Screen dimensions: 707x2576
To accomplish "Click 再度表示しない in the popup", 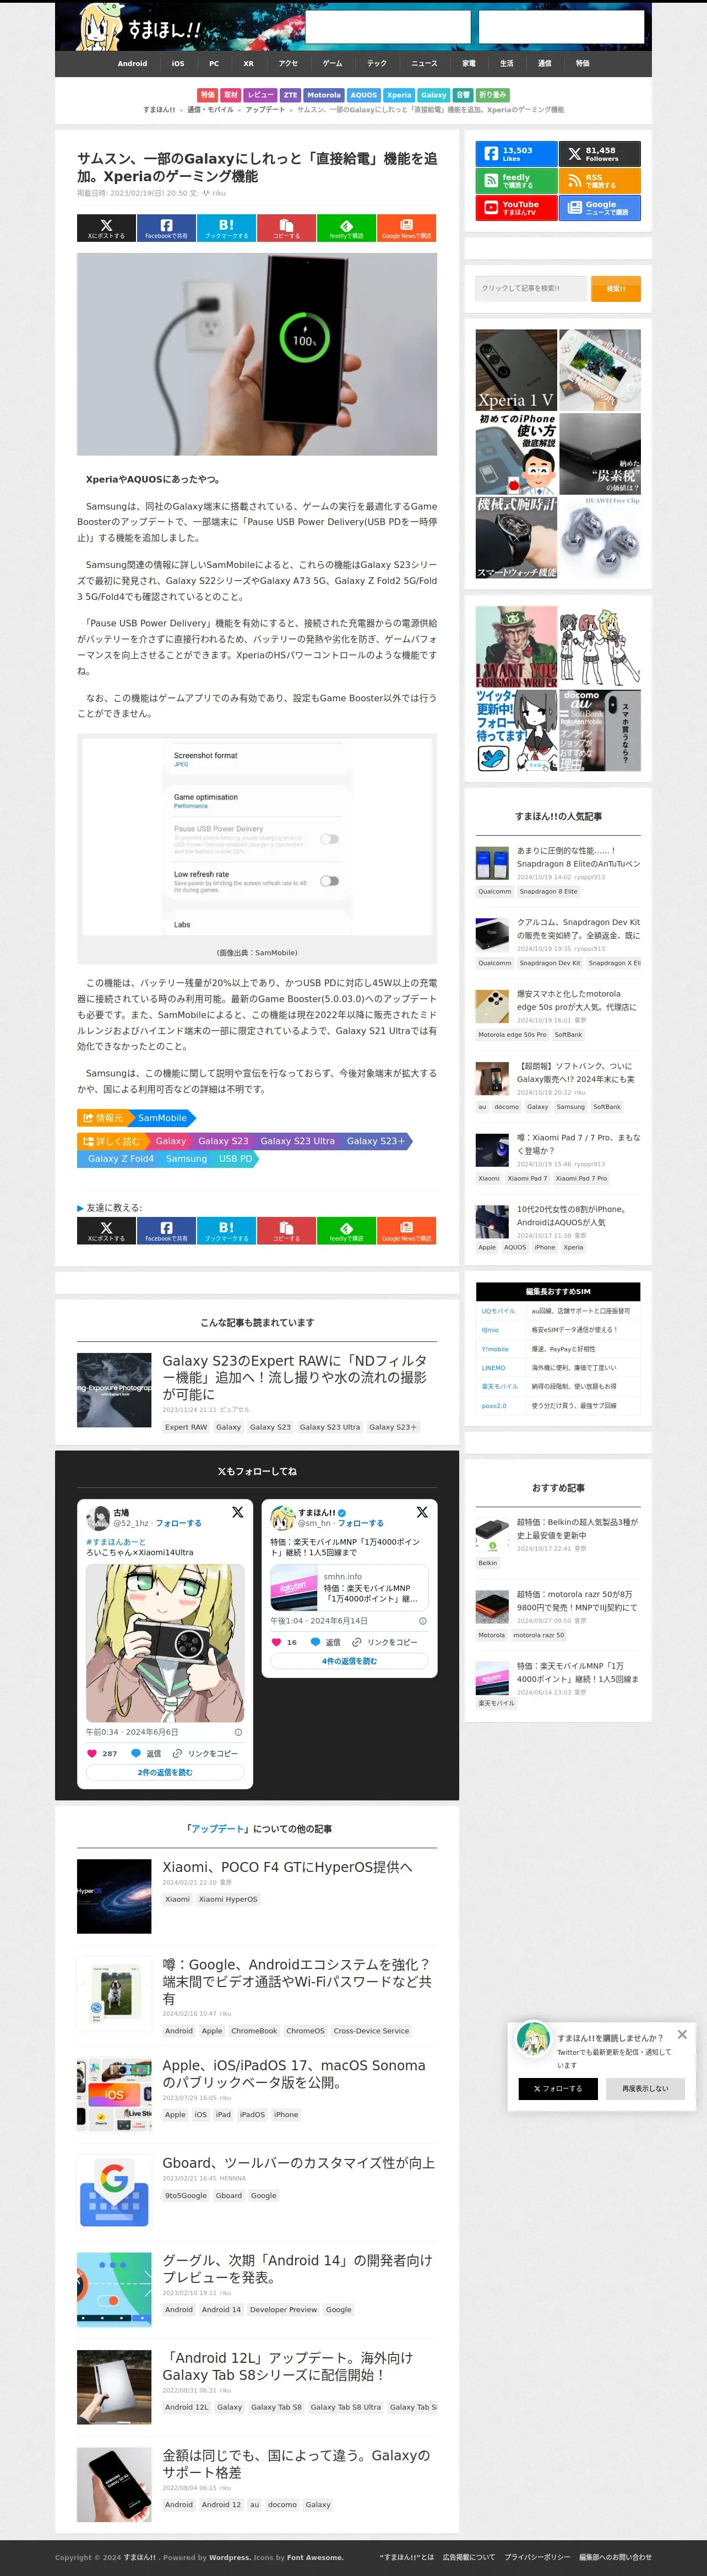I will [645, 2089].
